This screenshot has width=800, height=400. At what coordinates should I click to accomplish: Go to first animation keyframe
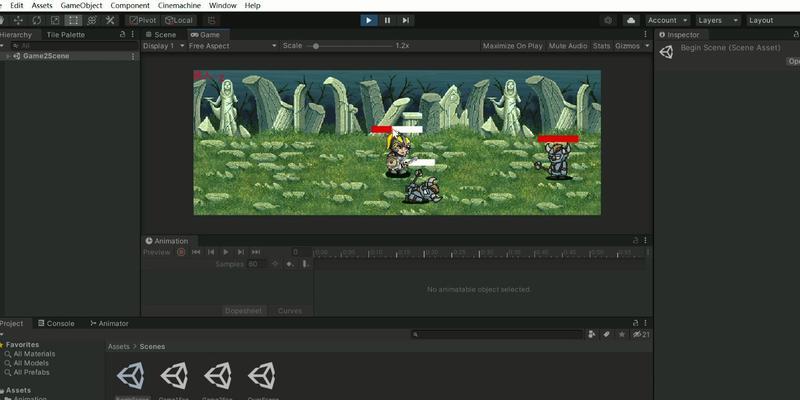tap(196, 252)
